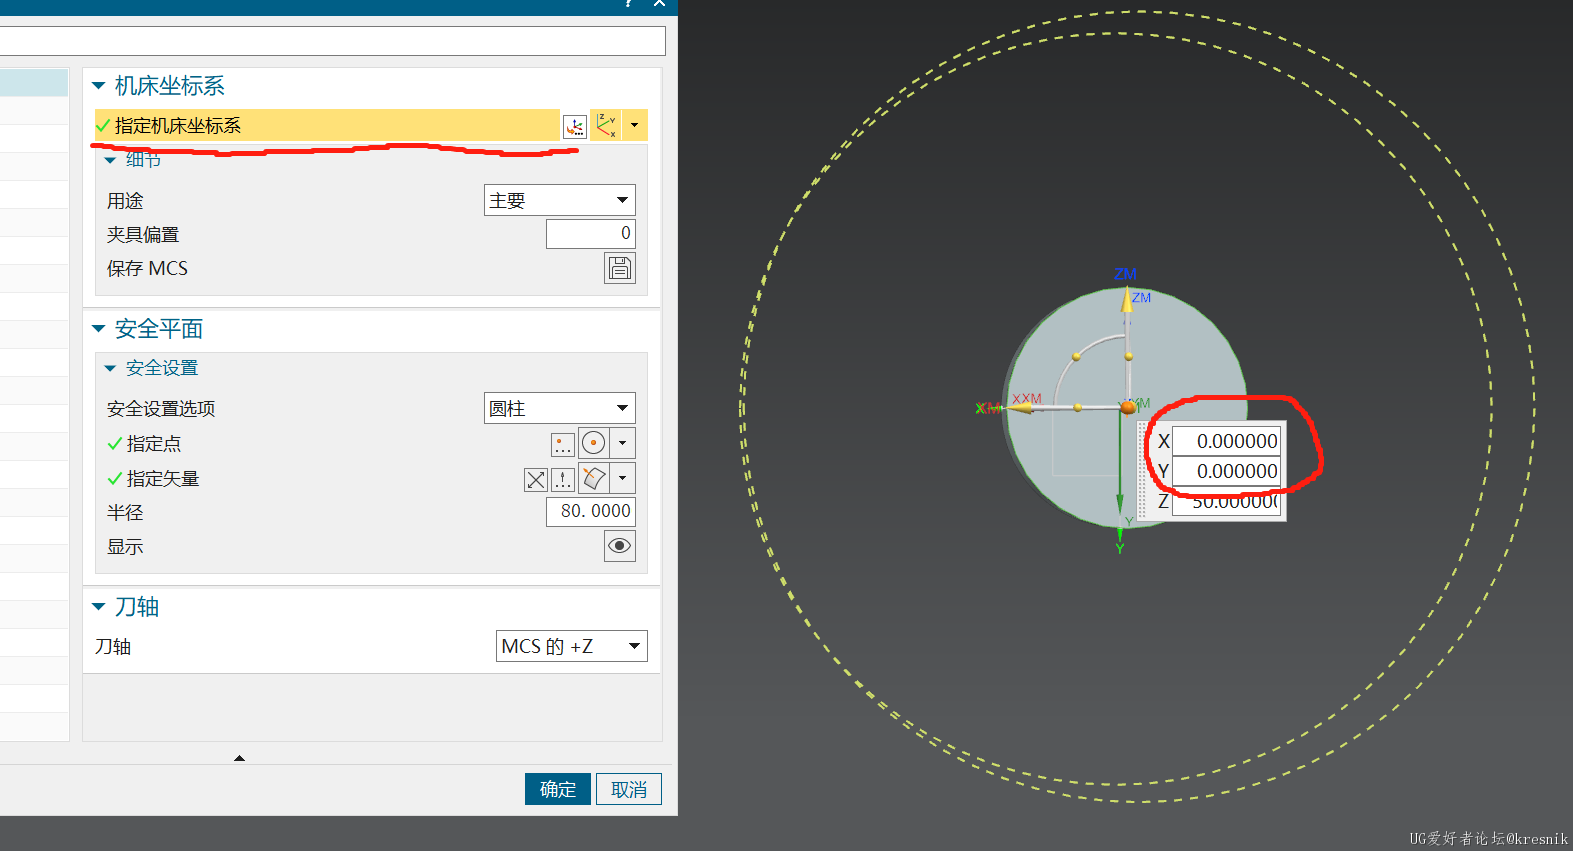Click the 半径 field showing 80.0000
Image resolution: width=1573 pixels, height=851 pixels.
[591, 511]
